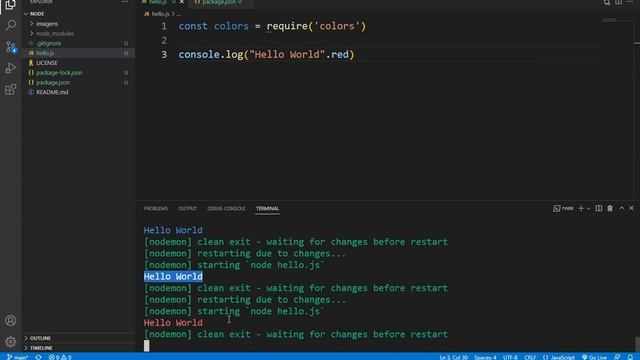This screenshot has height=360, width=640.
Task: Switch to the OUTPUT panel tab
Action: (x=187, y=209)
